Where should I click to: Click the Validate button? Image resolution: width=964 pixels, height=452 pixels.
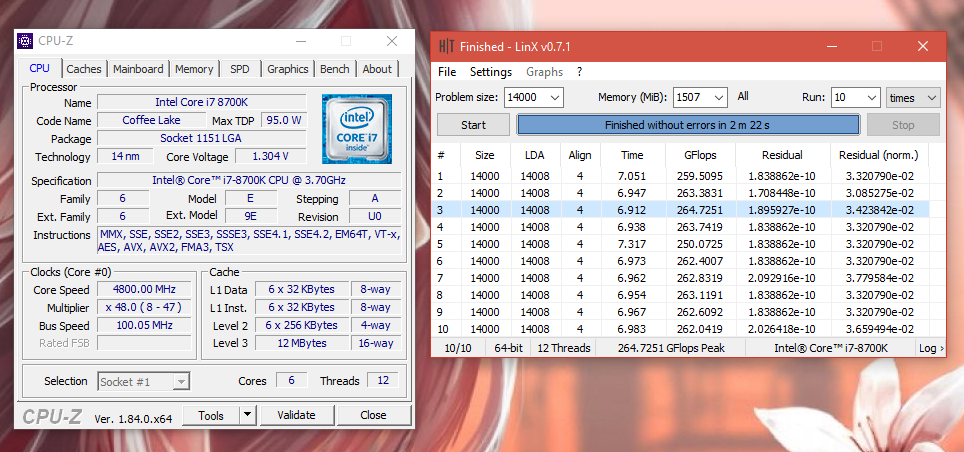point(296,415)
